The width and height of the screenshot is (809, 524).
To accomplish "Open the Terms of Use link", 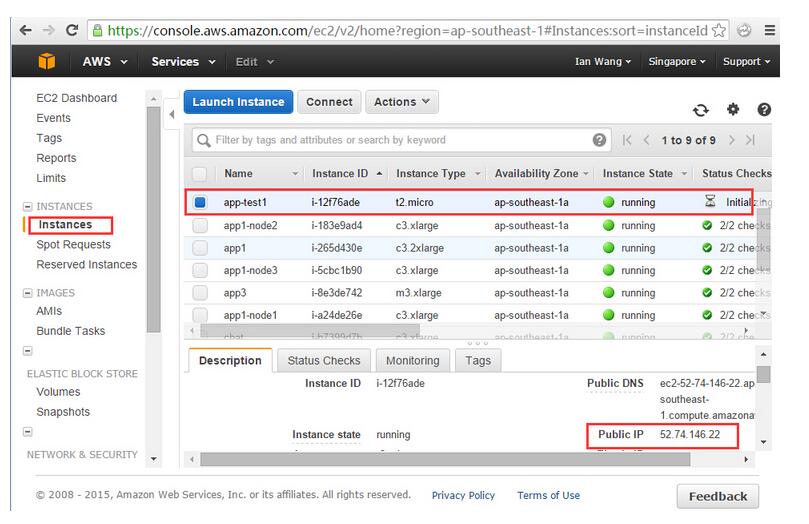I will 548,495.
